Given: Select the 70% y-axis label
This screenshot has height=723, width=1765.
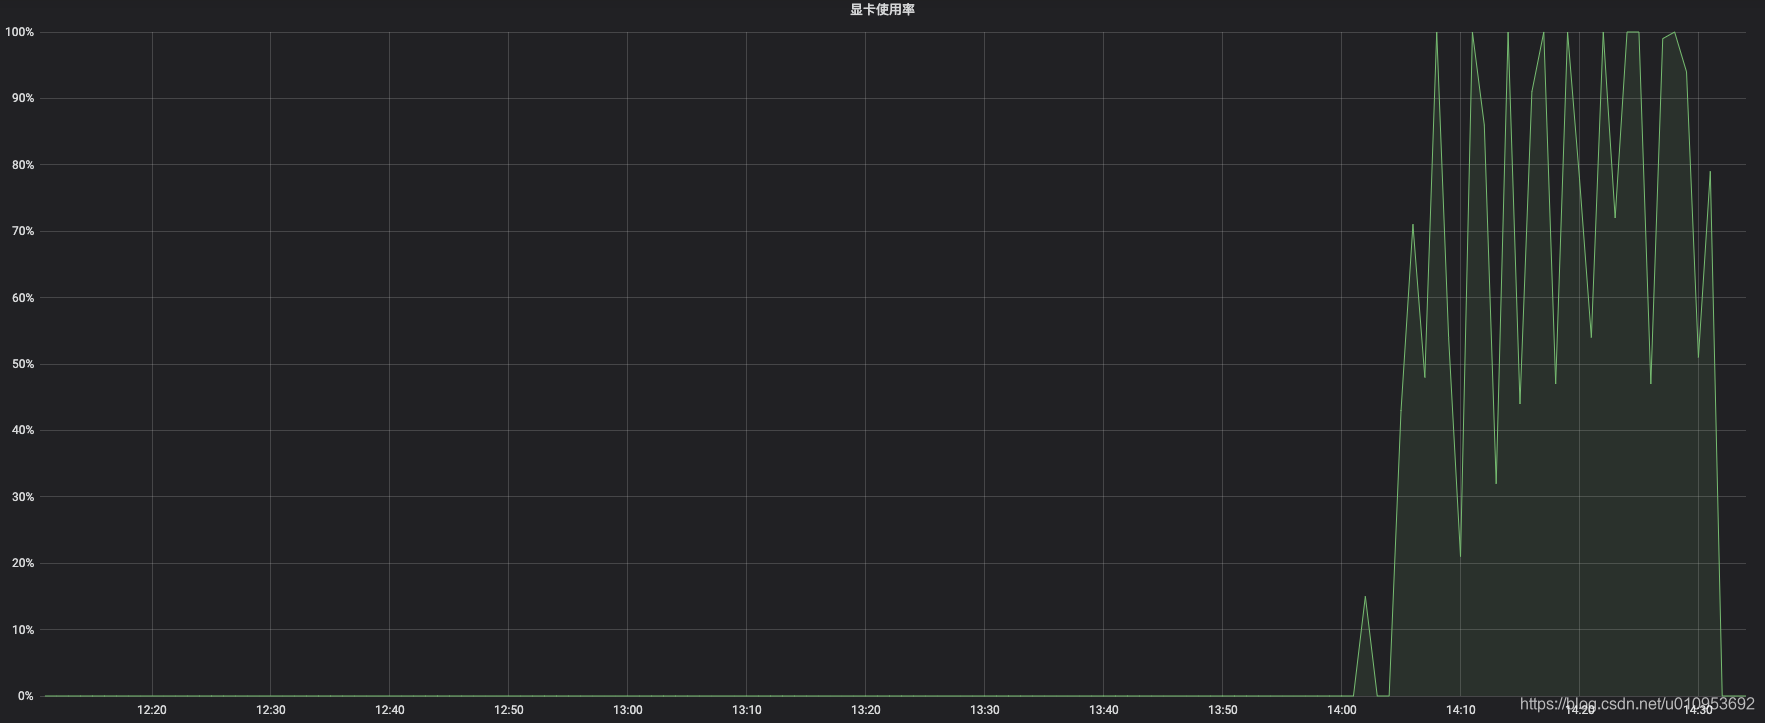Looking at the screenshot, I should pos(22,231).
